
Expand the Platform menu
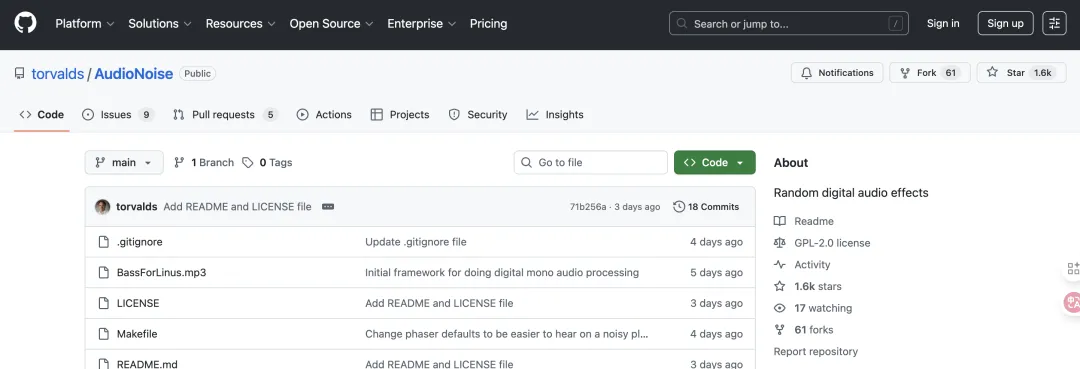click(x=84, y=23)
